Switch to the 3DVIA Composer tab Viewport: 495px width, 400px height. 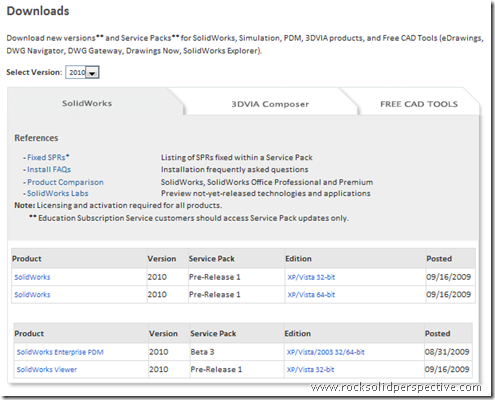pos(270,104)
